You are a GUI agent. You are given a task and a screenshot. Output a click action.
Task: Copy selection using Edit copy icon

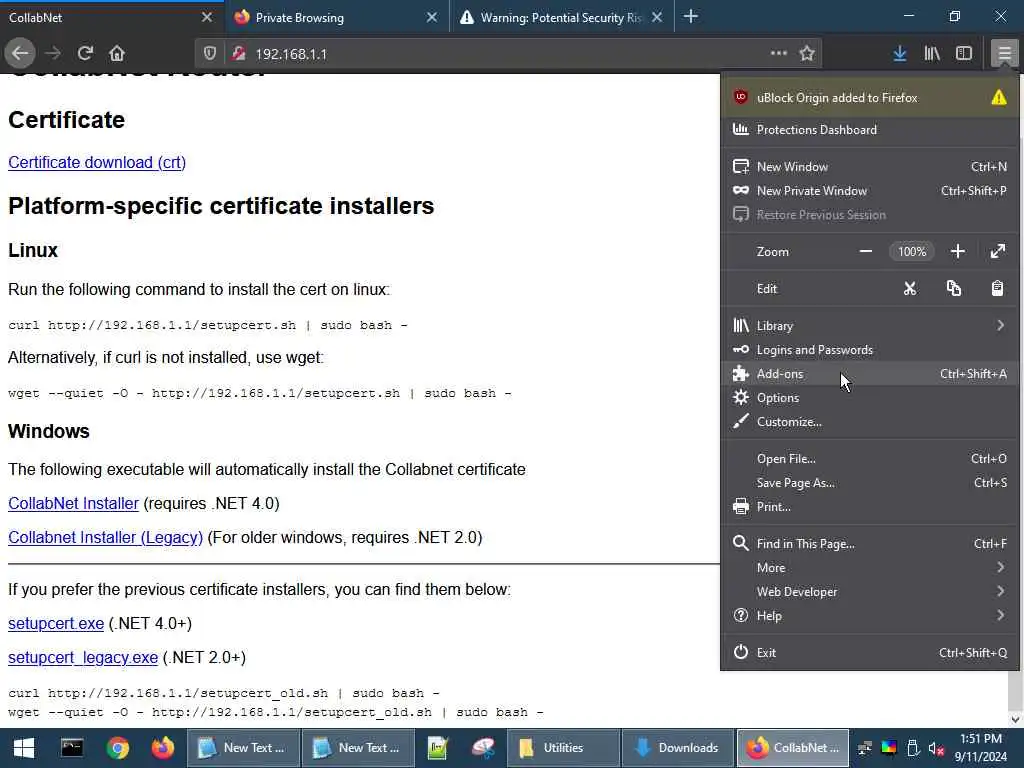(x=953, y=289)
